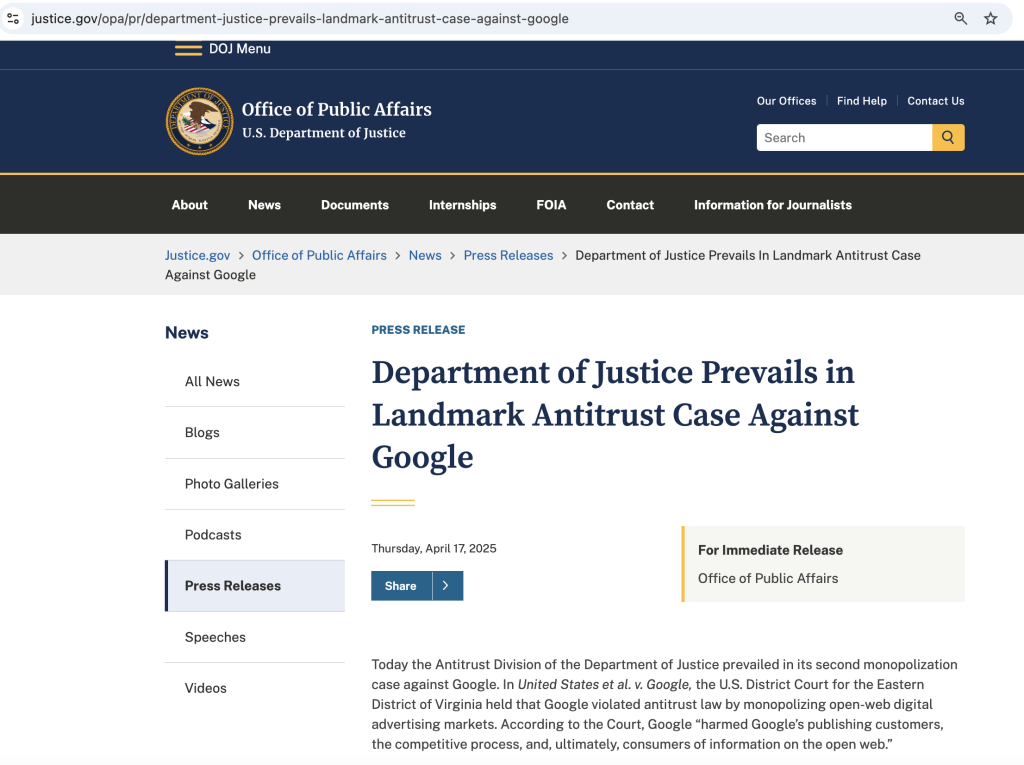Follow the Find Help link
This screenshot has height=765, width=1024.
click(861, 101)
